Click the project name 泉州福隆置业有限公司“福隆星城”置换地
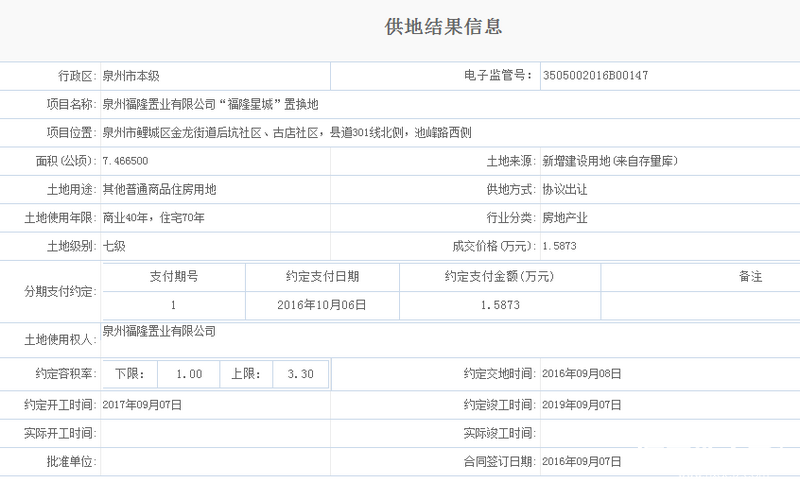Screen dimensions: 800x483 click(210, 105)
